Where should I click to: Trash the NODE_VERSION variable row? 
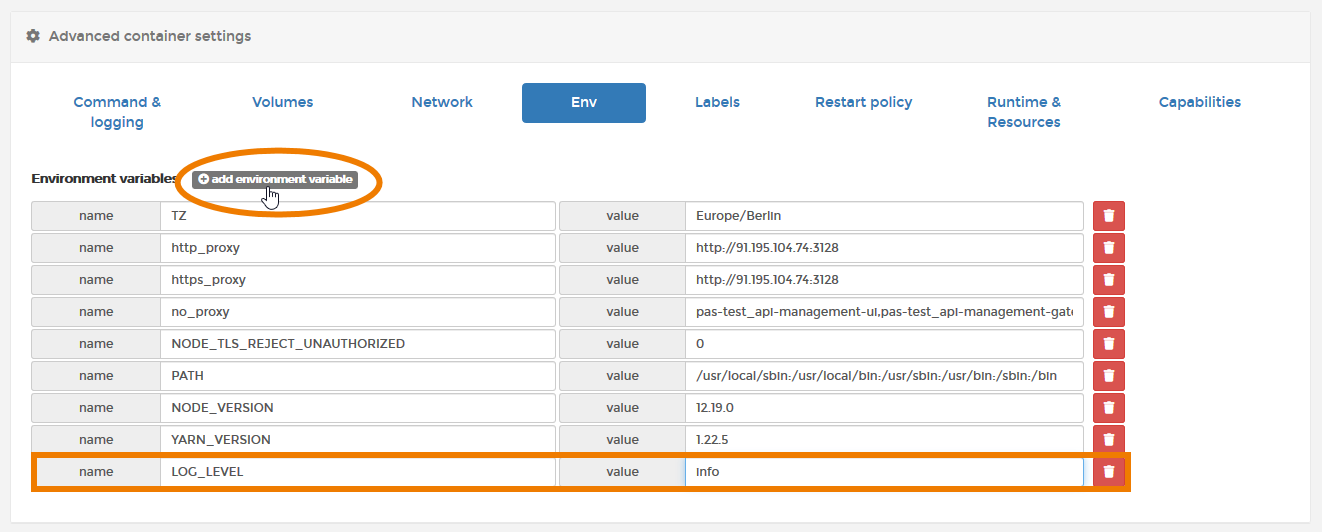coord(1109,408)
